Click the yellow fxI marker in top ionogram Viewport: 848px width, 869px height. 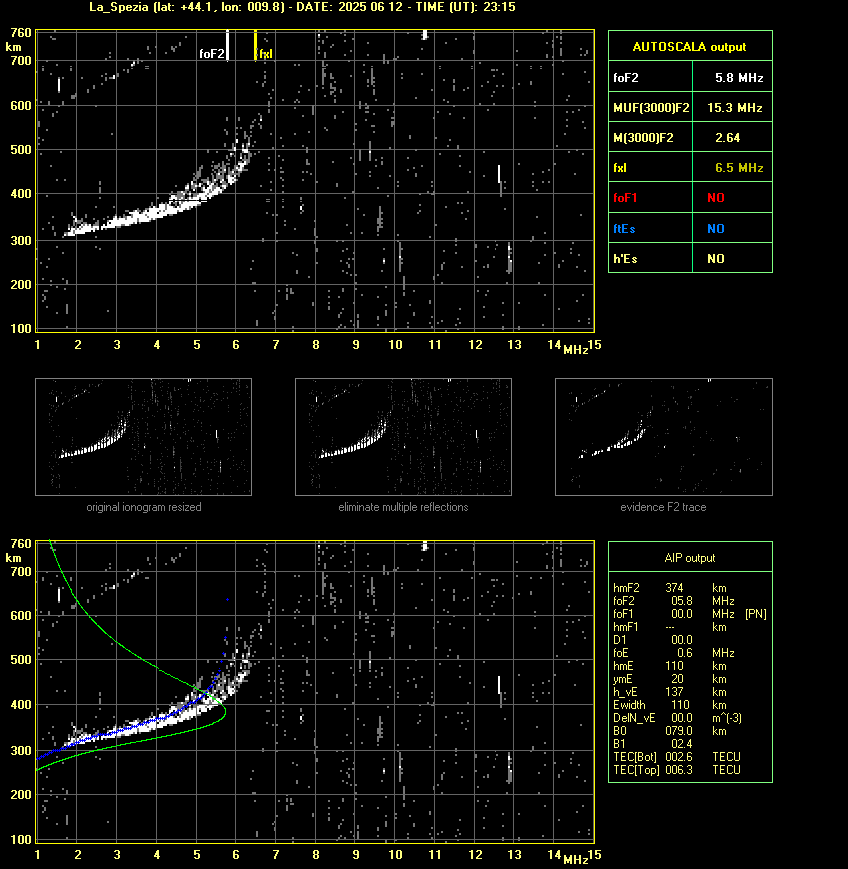point(255,45)
